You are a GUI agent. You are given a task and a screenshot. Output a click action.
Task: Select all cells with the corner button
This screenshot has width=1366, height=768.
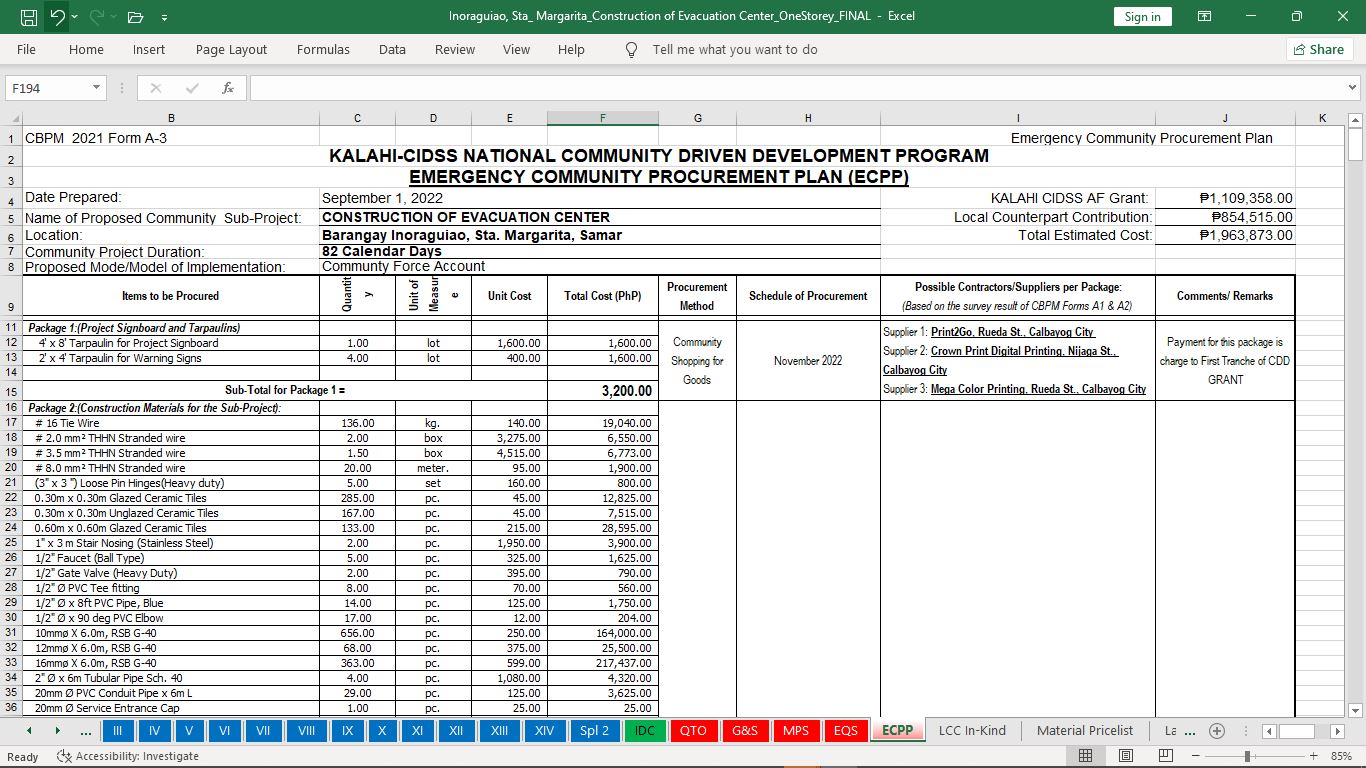click(11, 118)
